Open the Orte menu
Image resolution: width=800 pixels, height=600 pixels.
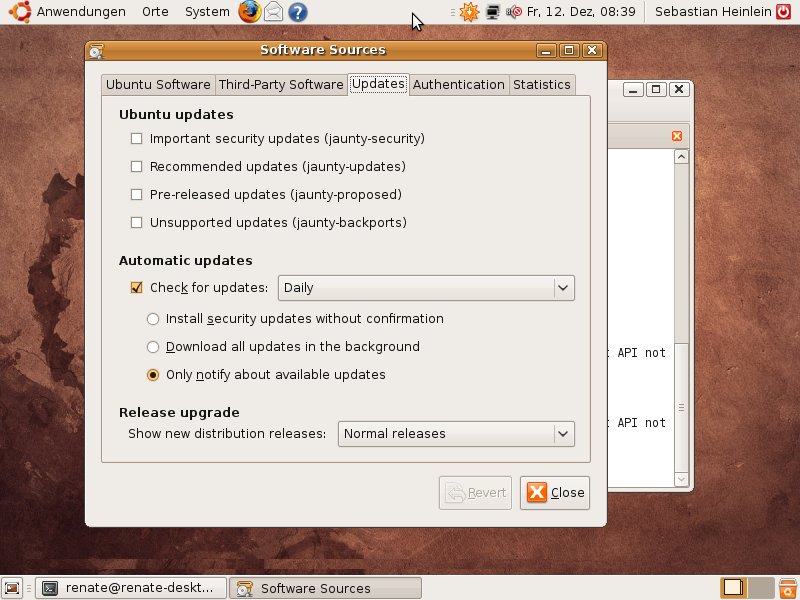155,12
